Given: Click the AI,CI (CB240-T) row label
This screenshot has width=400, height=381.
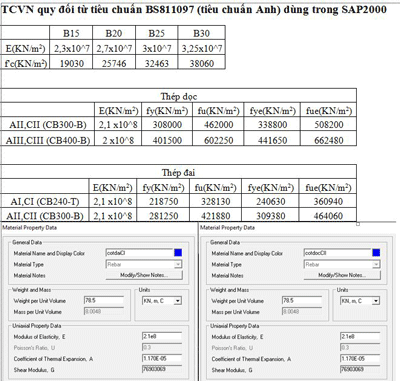Looking at the screenshot, I should click(x=45, y=201).
